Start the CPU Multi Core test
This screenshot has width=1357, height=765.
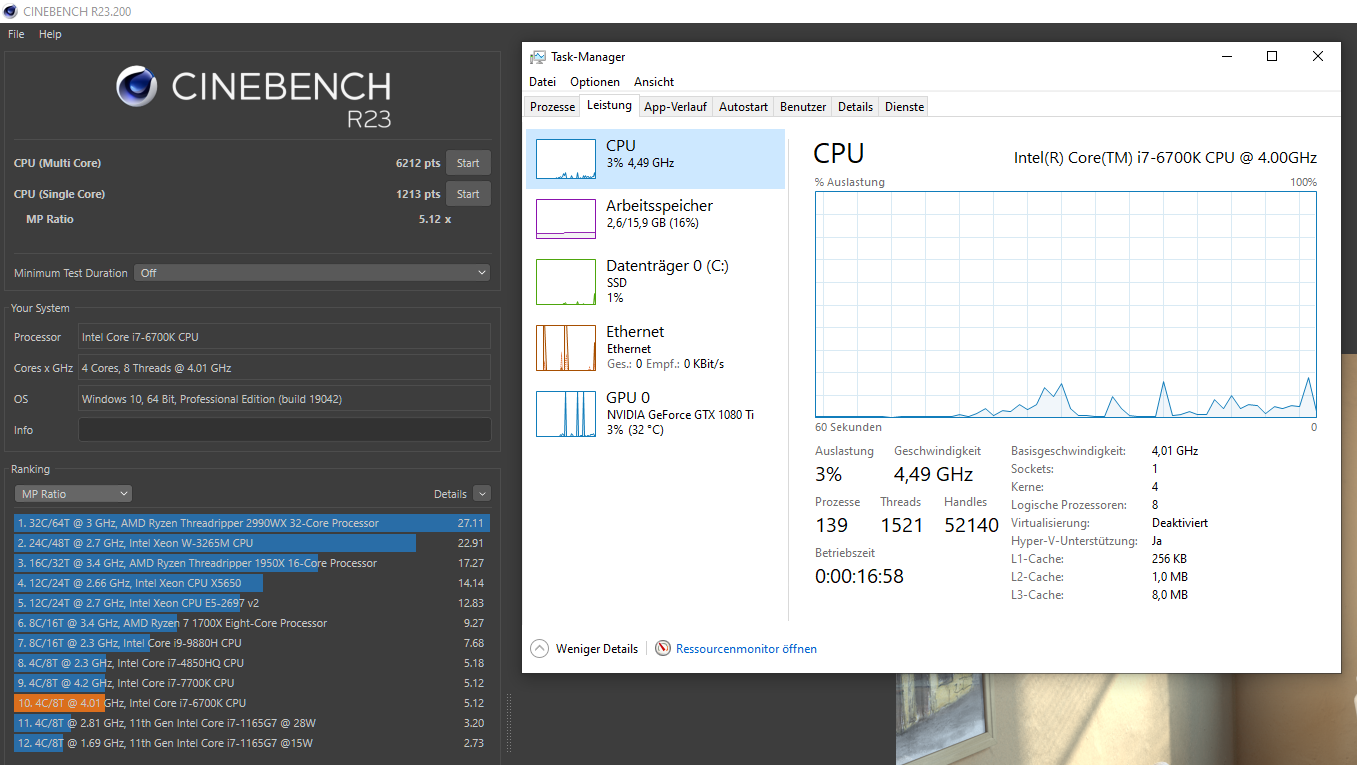coord(468,163)
